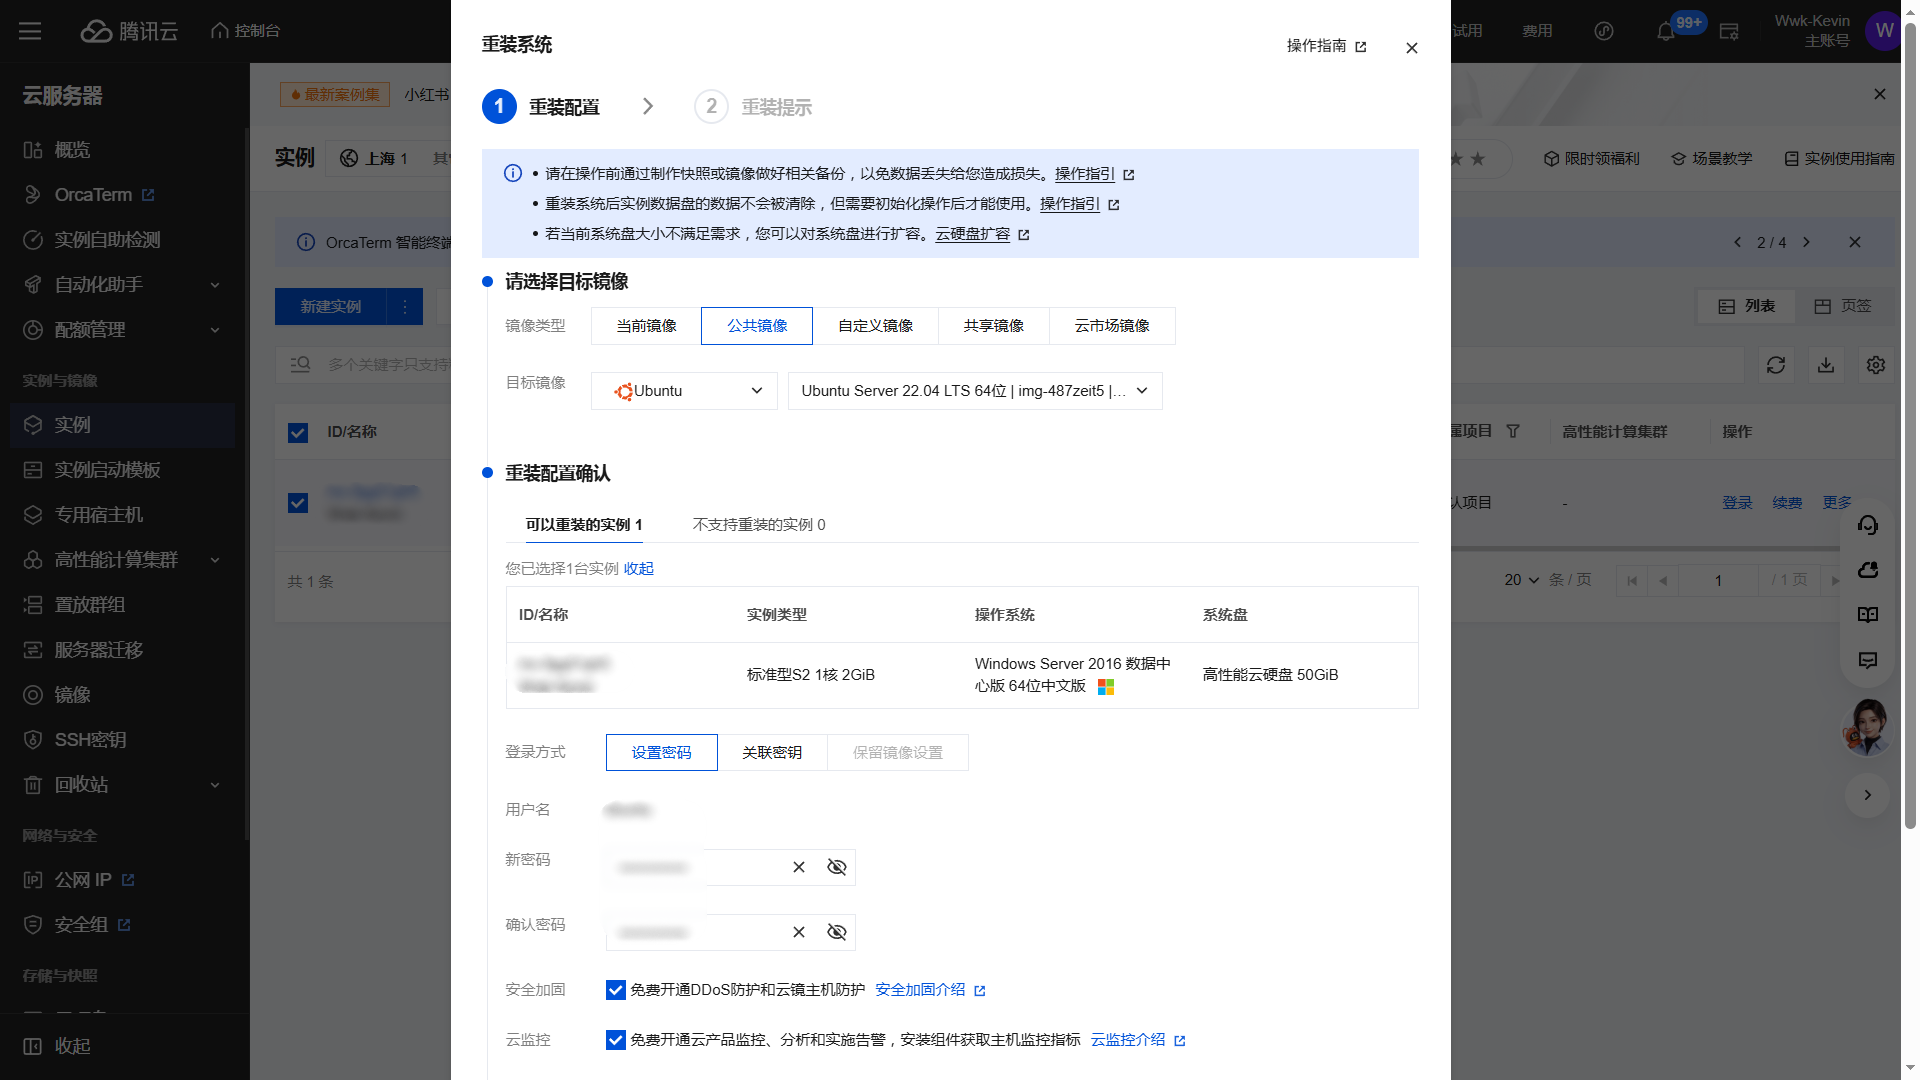
Task: Toggle visibility of the 确认密码 field
Action: tap(837, 932)
